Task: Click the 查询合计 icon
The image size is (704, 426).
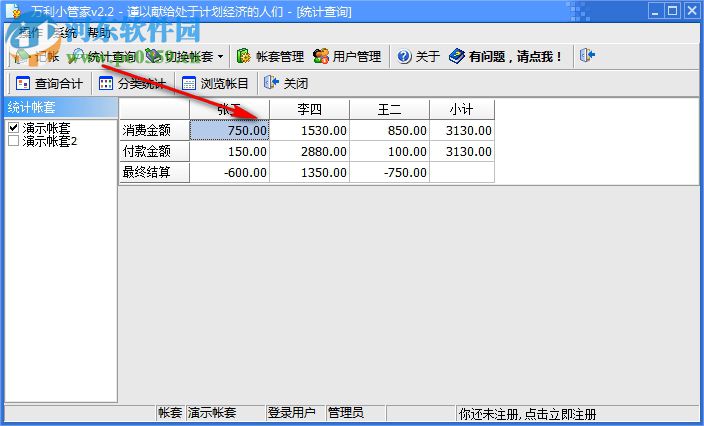Action: [x=22, y=83]
